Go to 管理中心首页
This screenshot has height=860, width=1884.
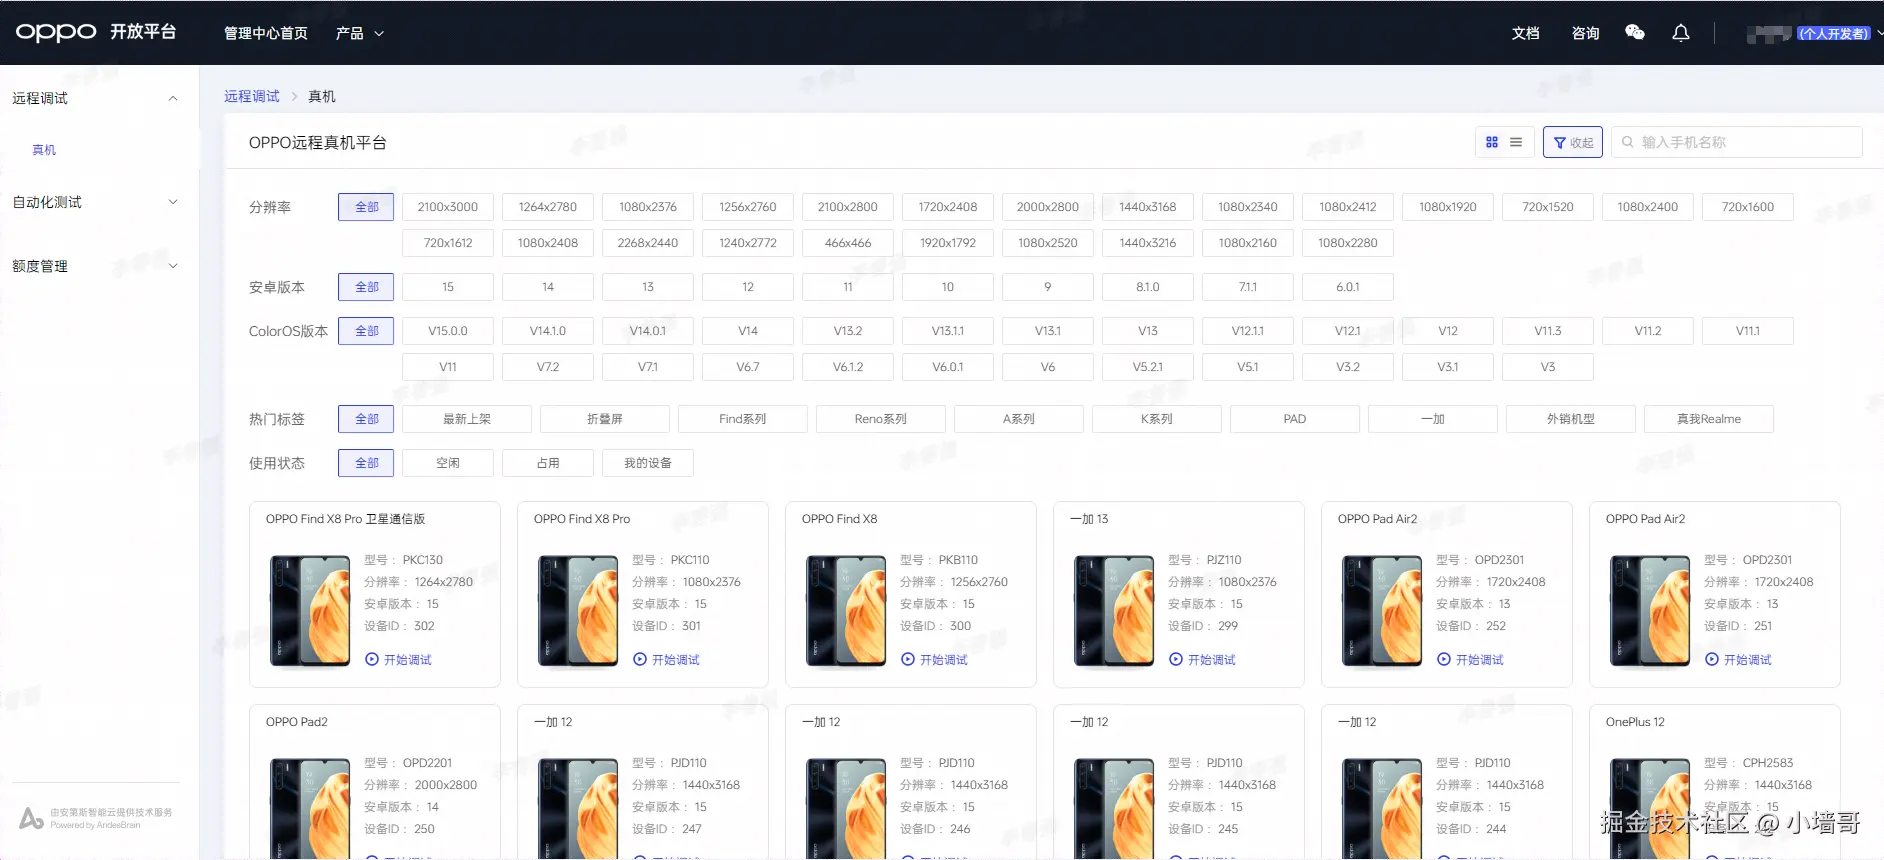(x=266, y=33)
